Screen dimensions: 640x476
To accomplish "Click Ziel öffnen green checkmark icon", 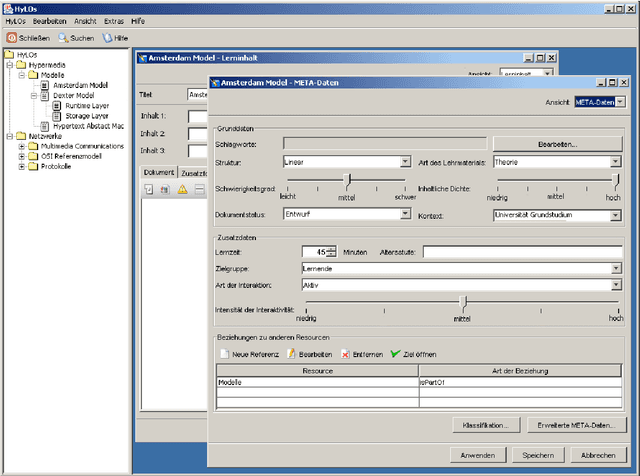I will [397, 354].
